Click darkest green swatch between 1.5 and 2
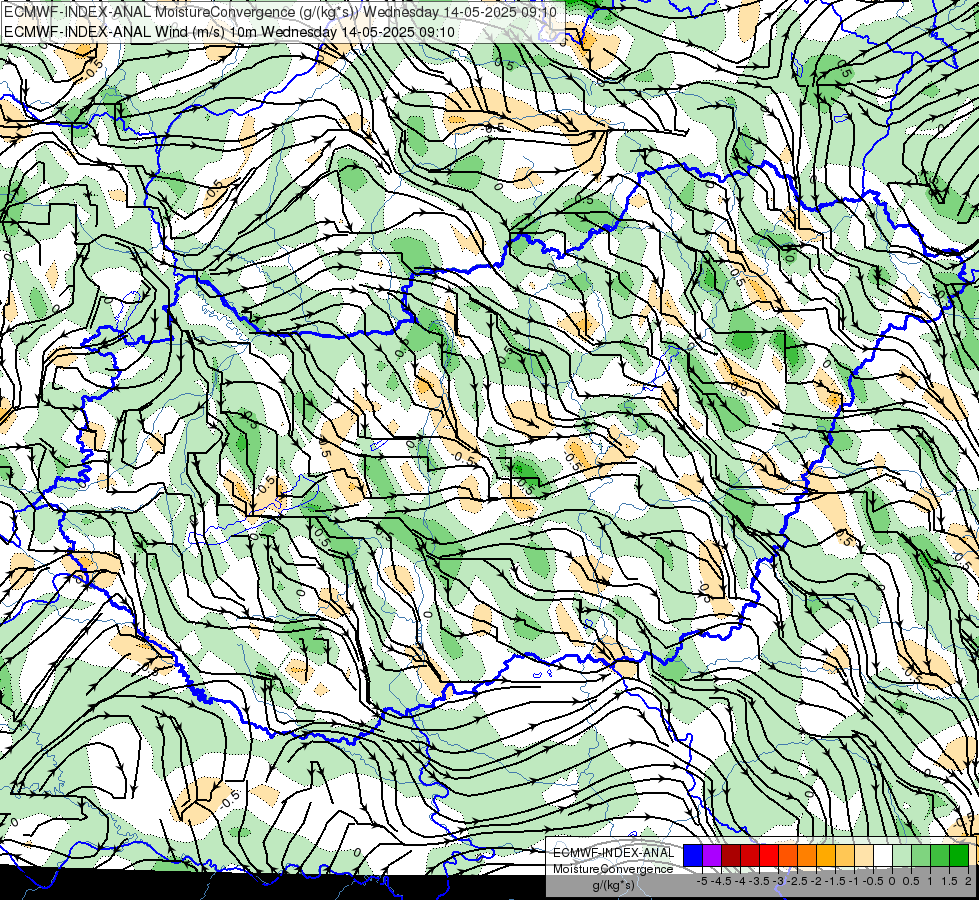The image size is (979, 900). 959,855
